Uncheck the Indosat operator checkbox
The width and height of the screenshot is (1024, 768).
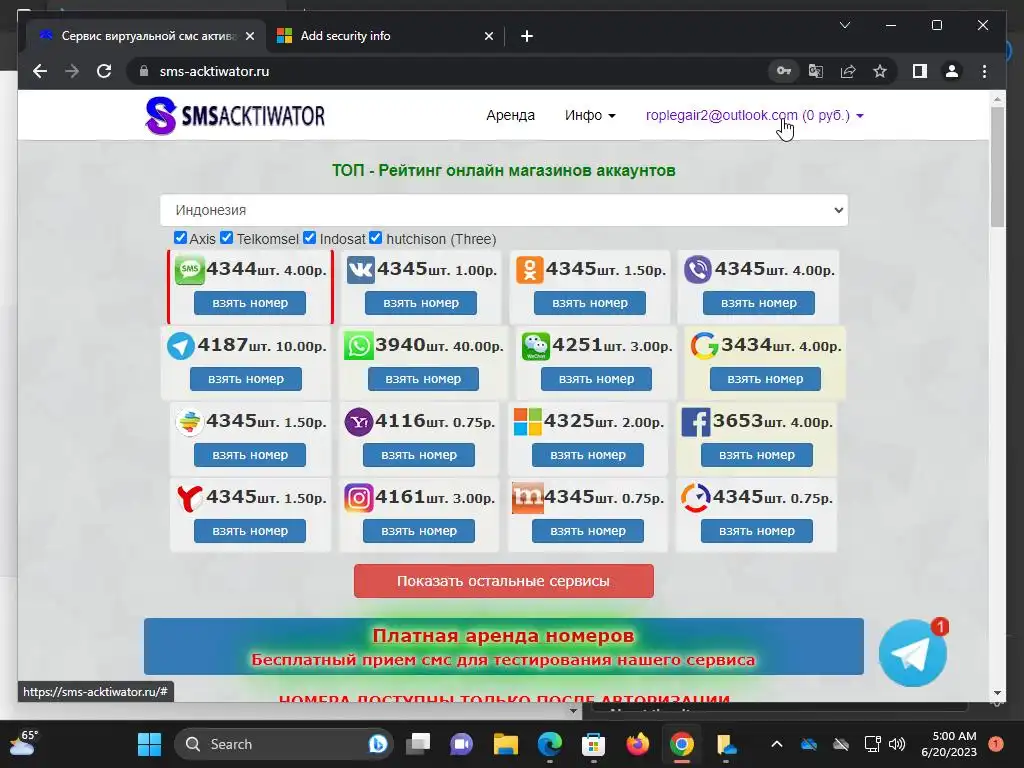coord(310,238)
